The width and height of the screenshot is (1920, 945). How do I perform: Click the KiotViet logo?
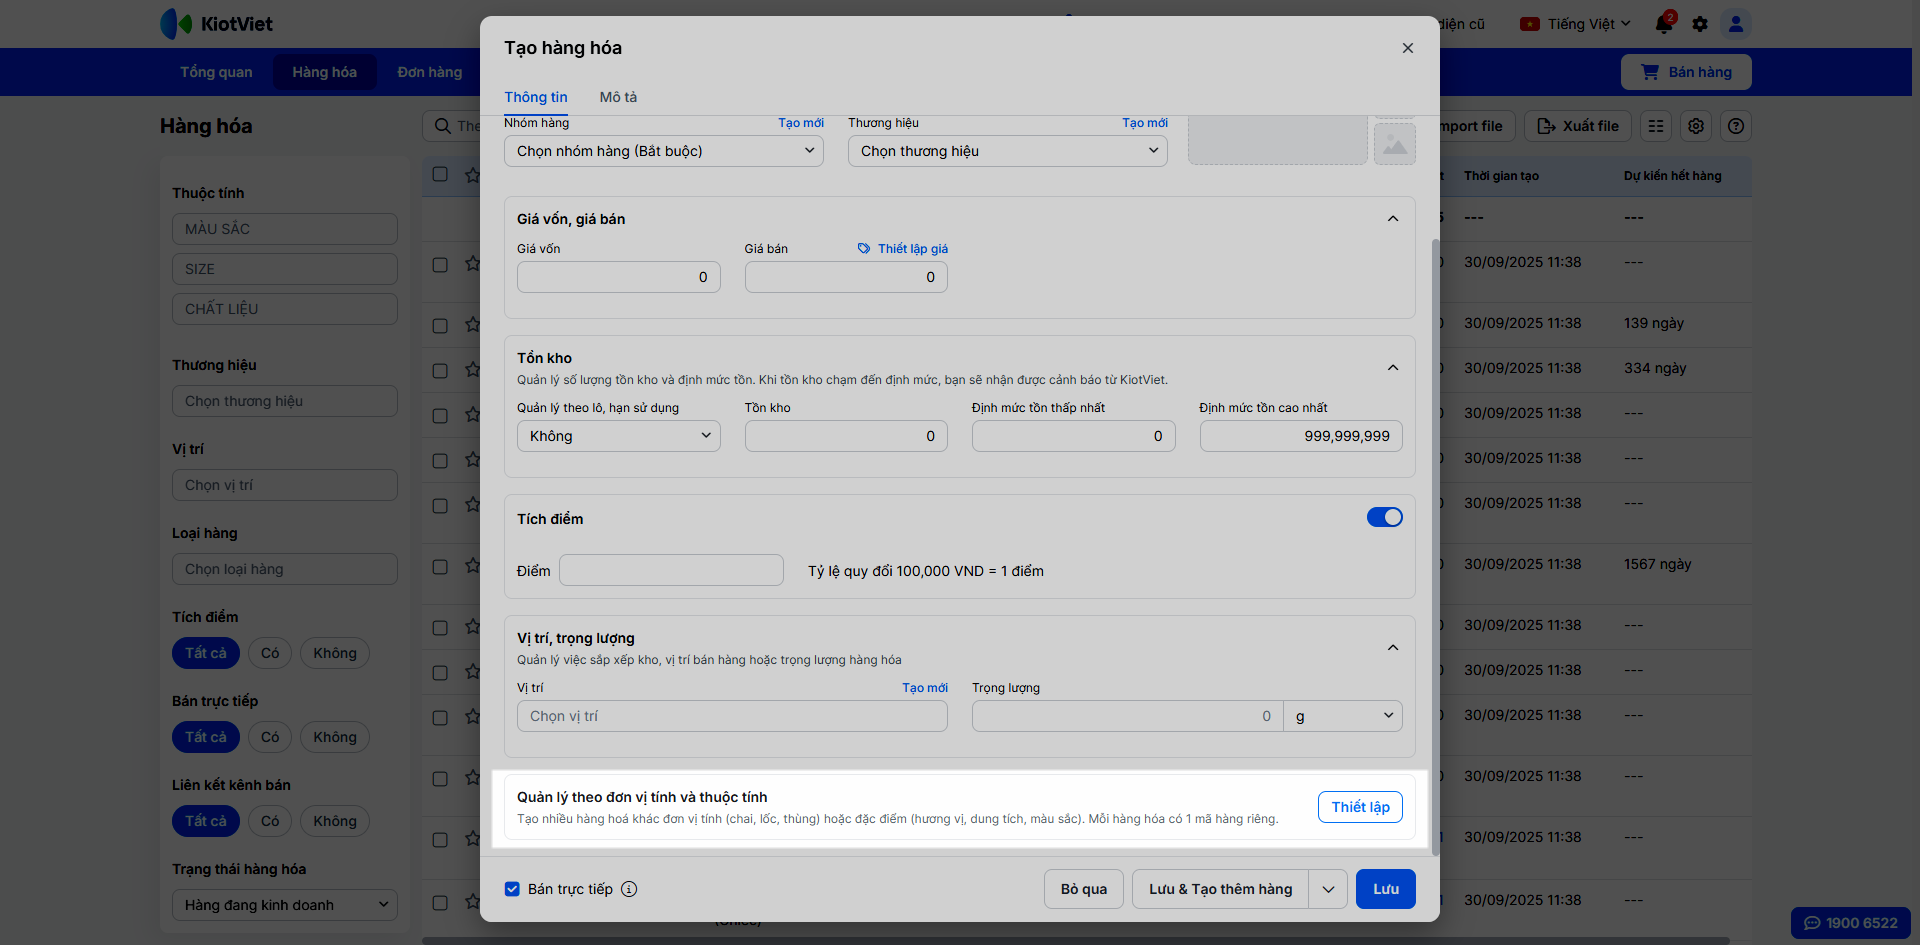click(x=217, y=24)
